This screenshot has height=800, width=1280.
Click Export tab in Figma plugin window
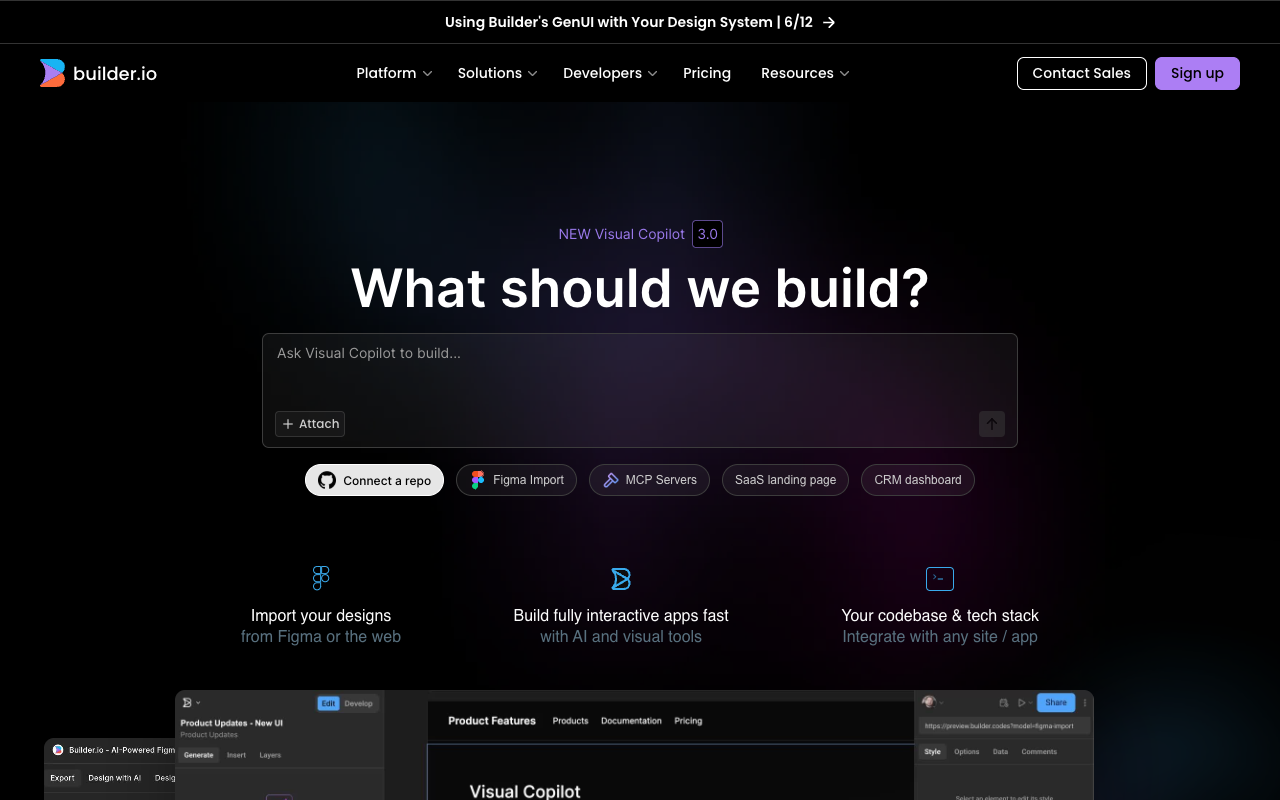pyautogui.click(x=63, y=778)
